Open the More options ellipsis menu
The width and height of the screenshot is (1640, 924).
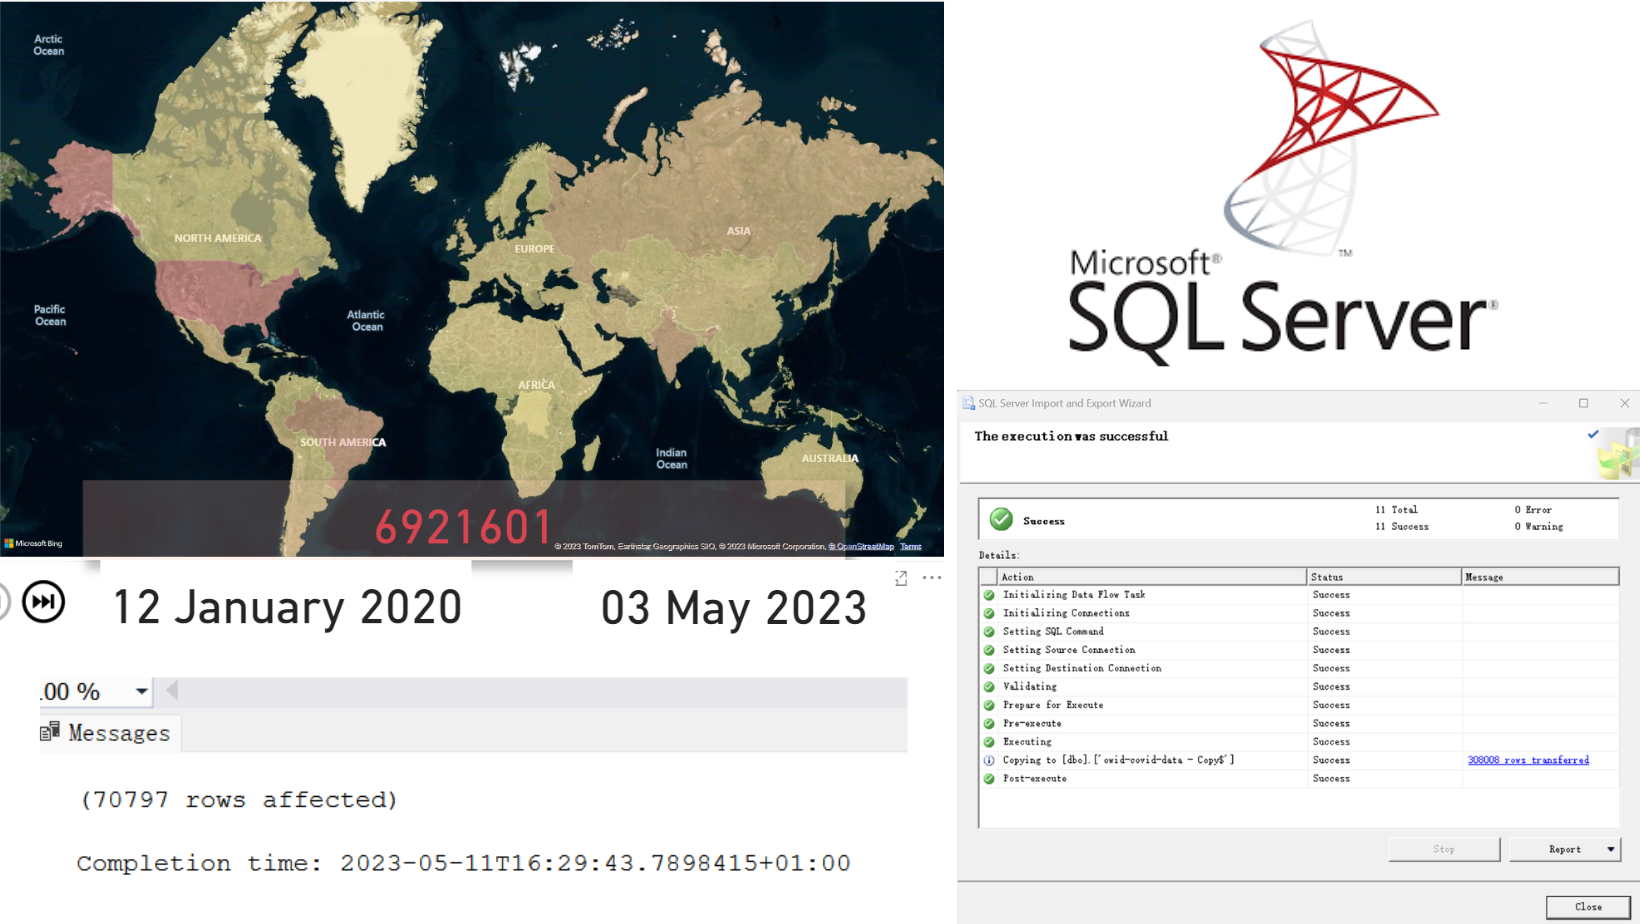(x=932, y=578)
